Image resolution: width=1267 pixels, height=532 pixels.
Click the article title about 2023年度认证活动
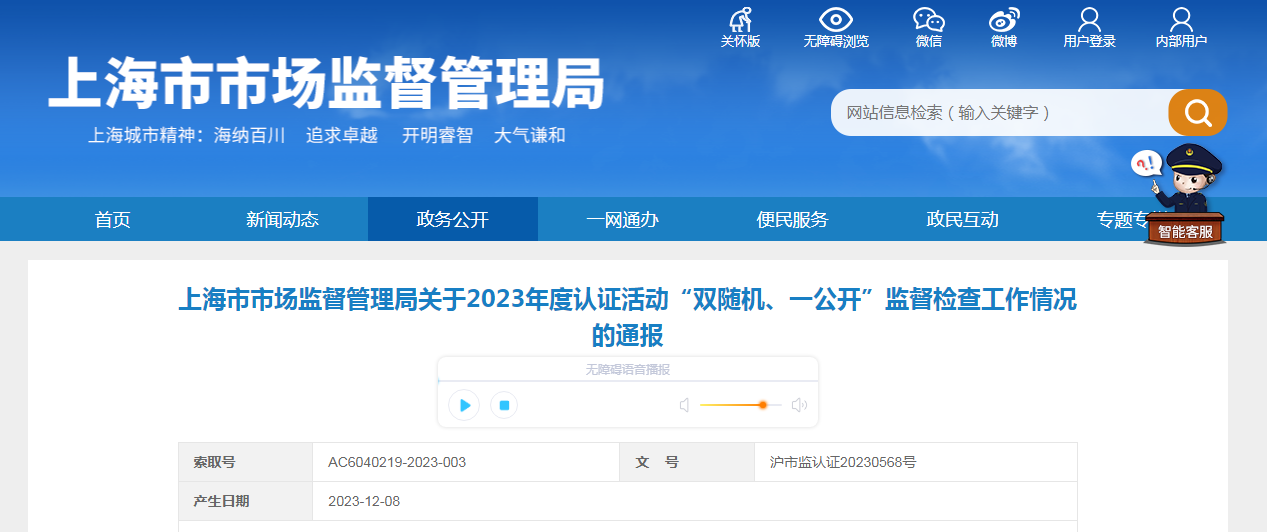pyautogui.click(x=627, y=316)
